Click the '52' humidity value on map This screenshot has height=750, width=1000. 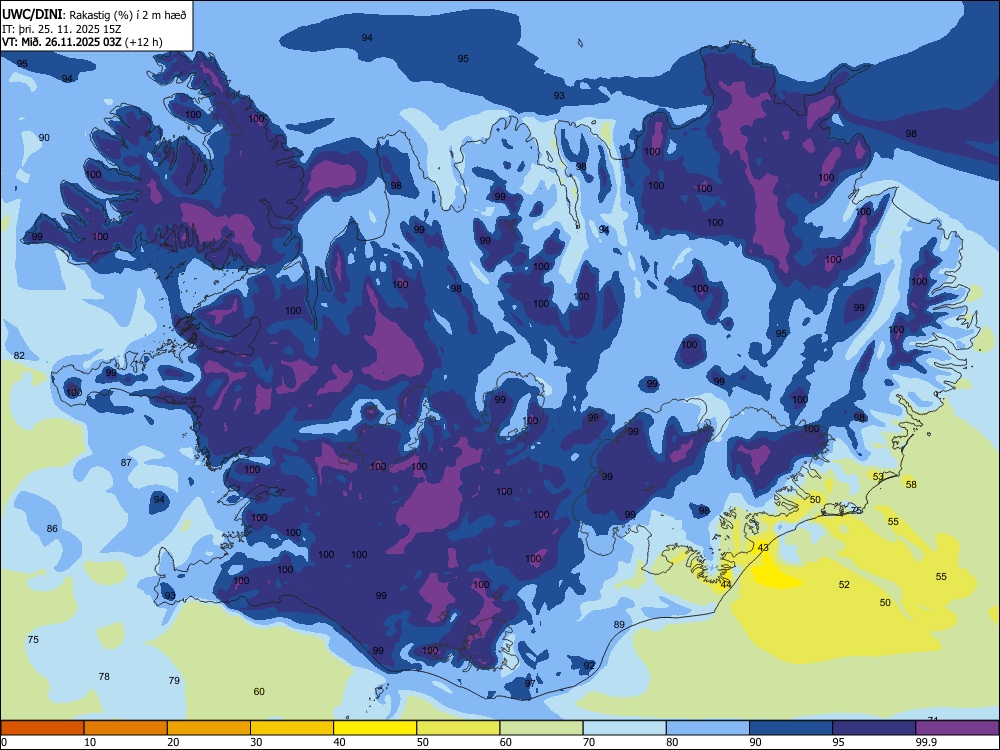844,584
